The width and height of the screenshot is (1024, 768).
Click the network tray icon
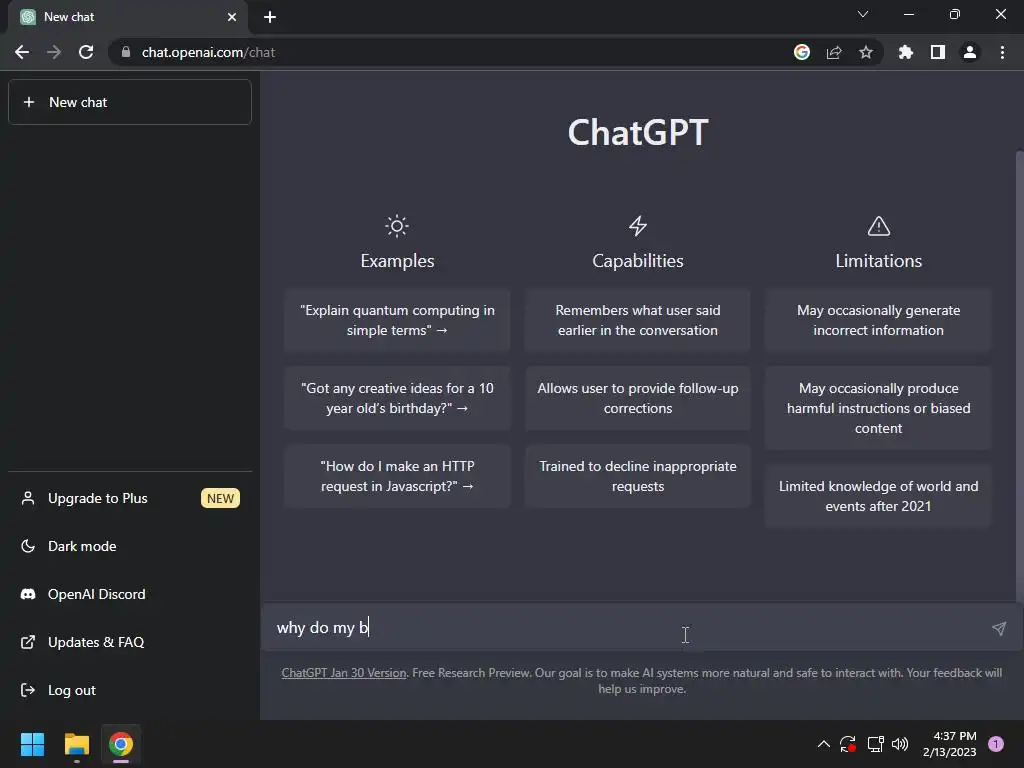point(875,744)
